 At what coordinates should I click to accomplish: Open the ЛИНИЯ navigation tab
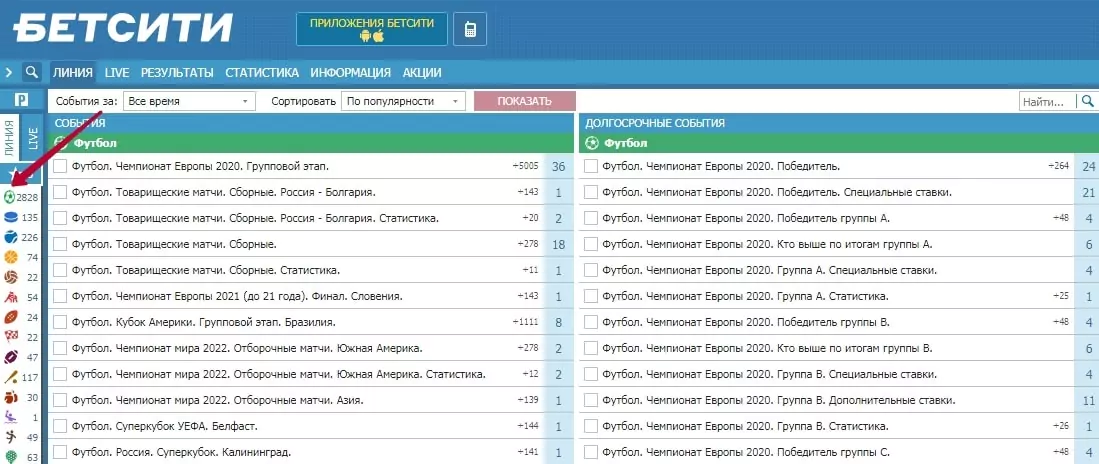click(72, 72)
